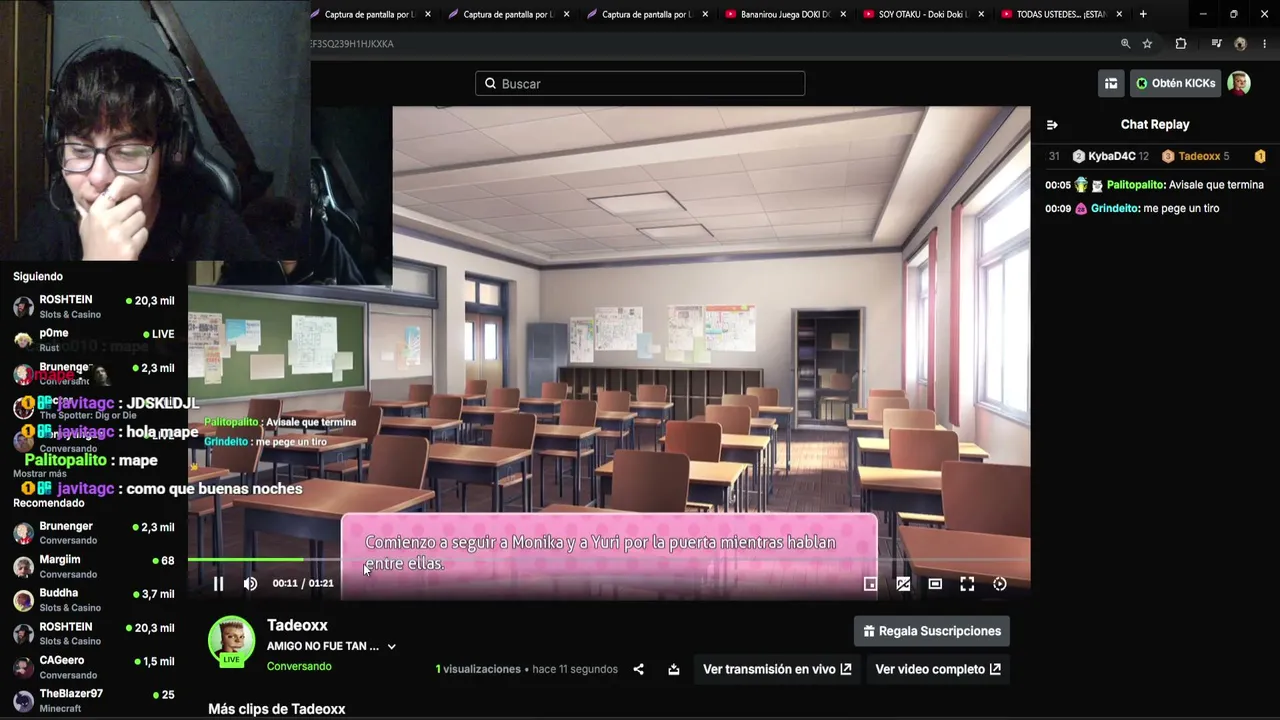Image resolution: width=1280 pixels, height=720 pixels.
Task: Open a new browser tab
Action: [x=1143, y=14]
